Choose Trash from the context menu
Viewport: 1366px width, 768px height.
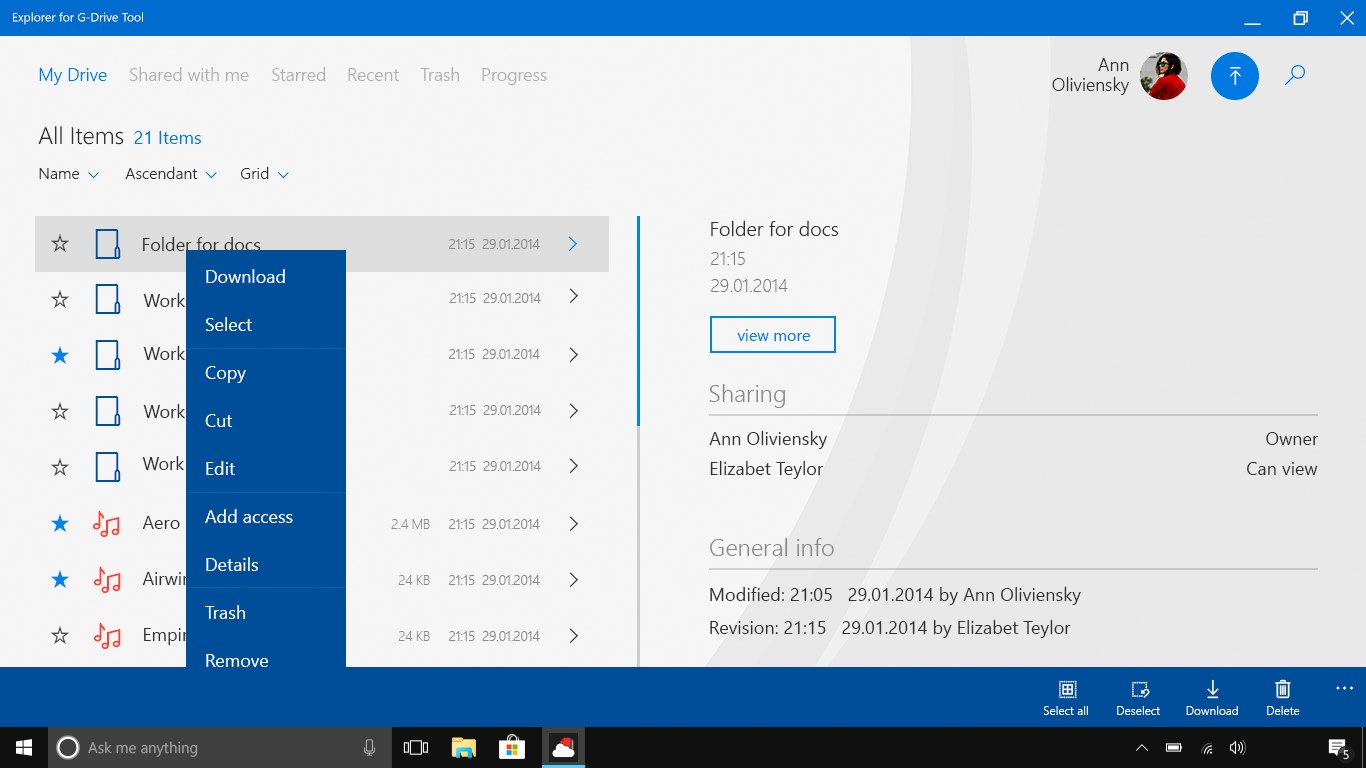click(x=266, y=613)
